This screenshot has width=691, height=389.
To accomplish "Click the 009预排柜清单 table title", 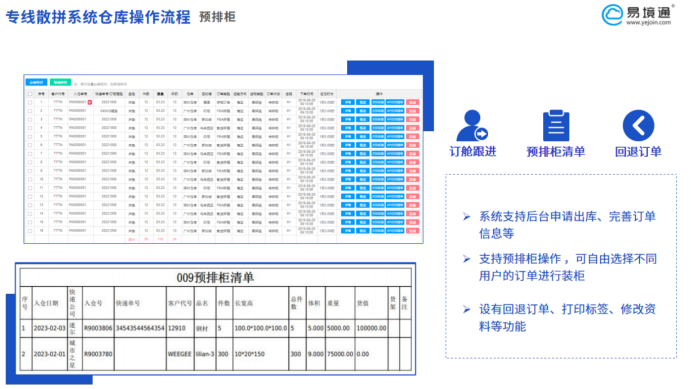I will tap(215, 278).
